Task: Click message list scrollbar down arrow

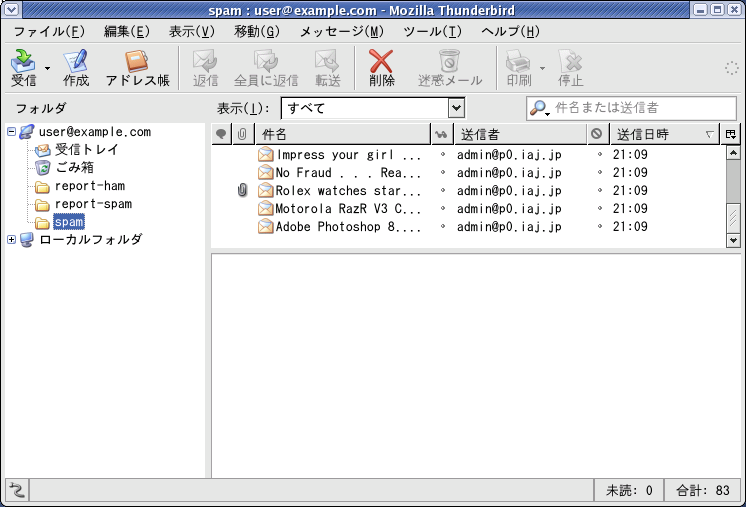Action: (x=733, y=240)
